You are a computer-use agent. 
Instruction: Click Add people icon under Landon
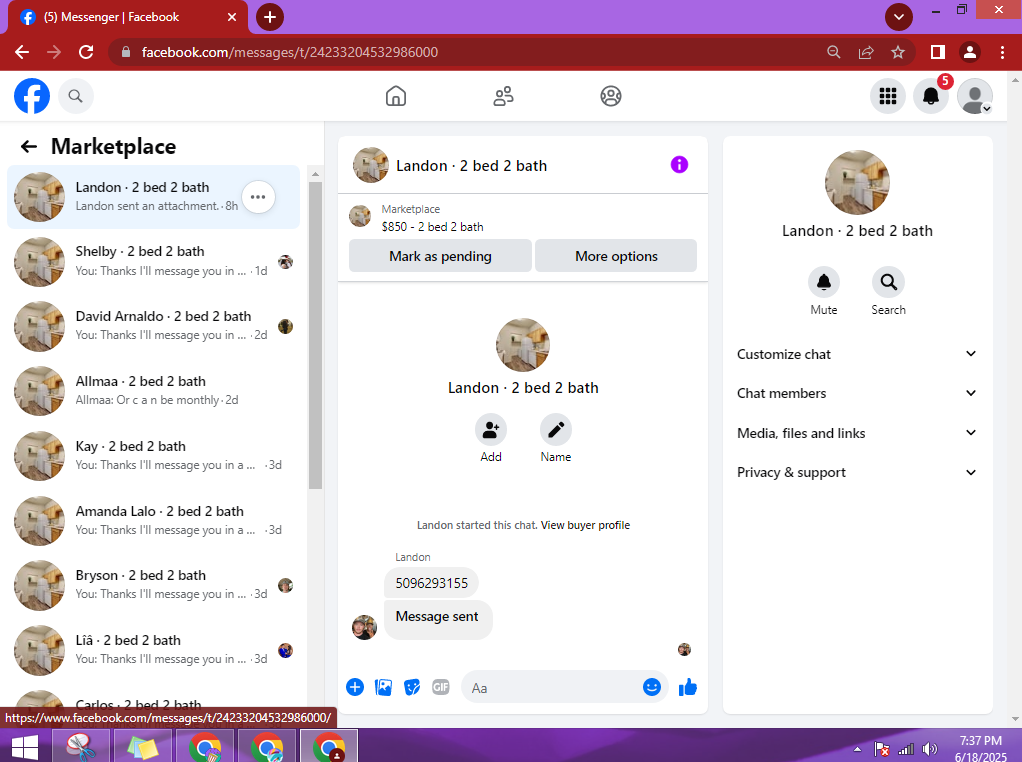[491, 430]
